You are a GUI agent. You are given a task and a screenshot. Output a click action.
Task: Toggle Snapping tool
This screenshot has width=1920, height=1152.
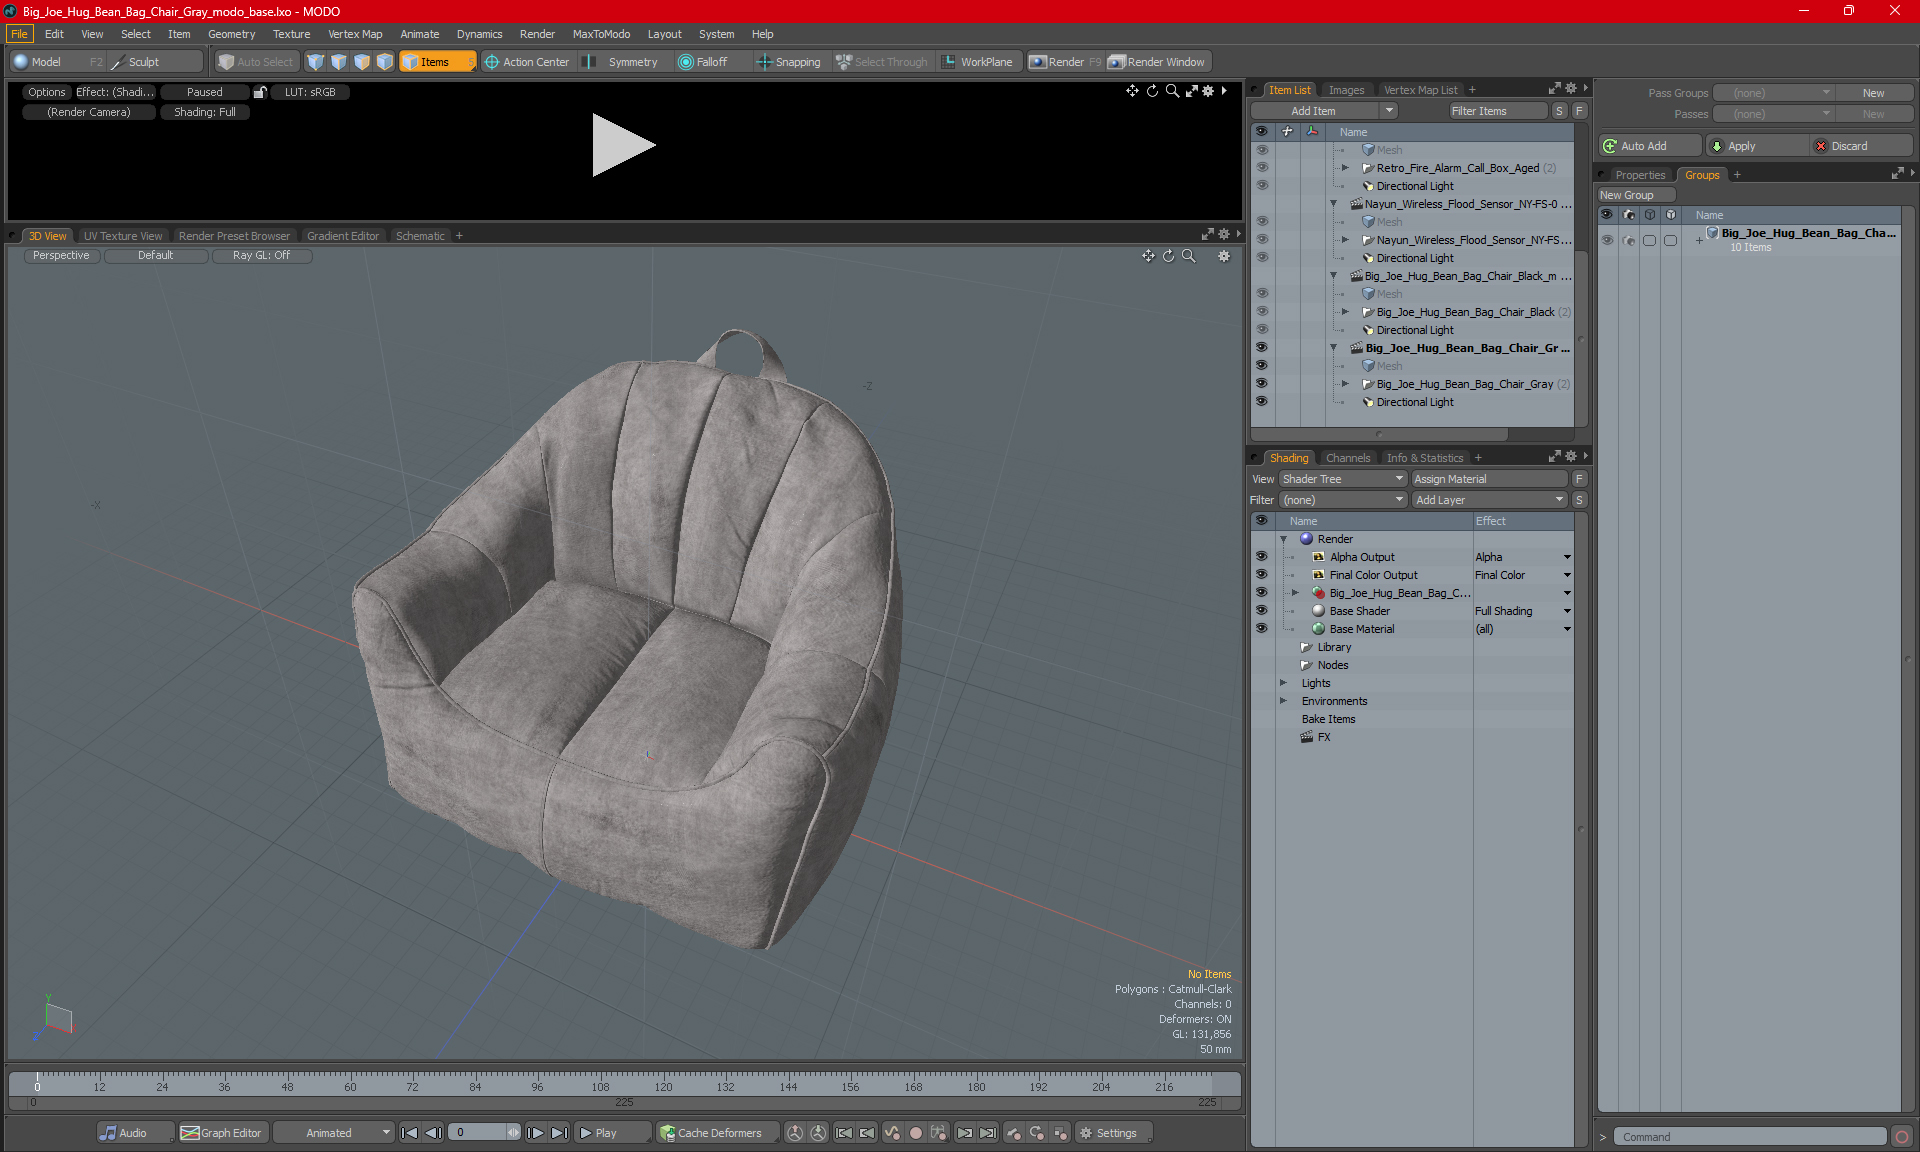point(789,62)
